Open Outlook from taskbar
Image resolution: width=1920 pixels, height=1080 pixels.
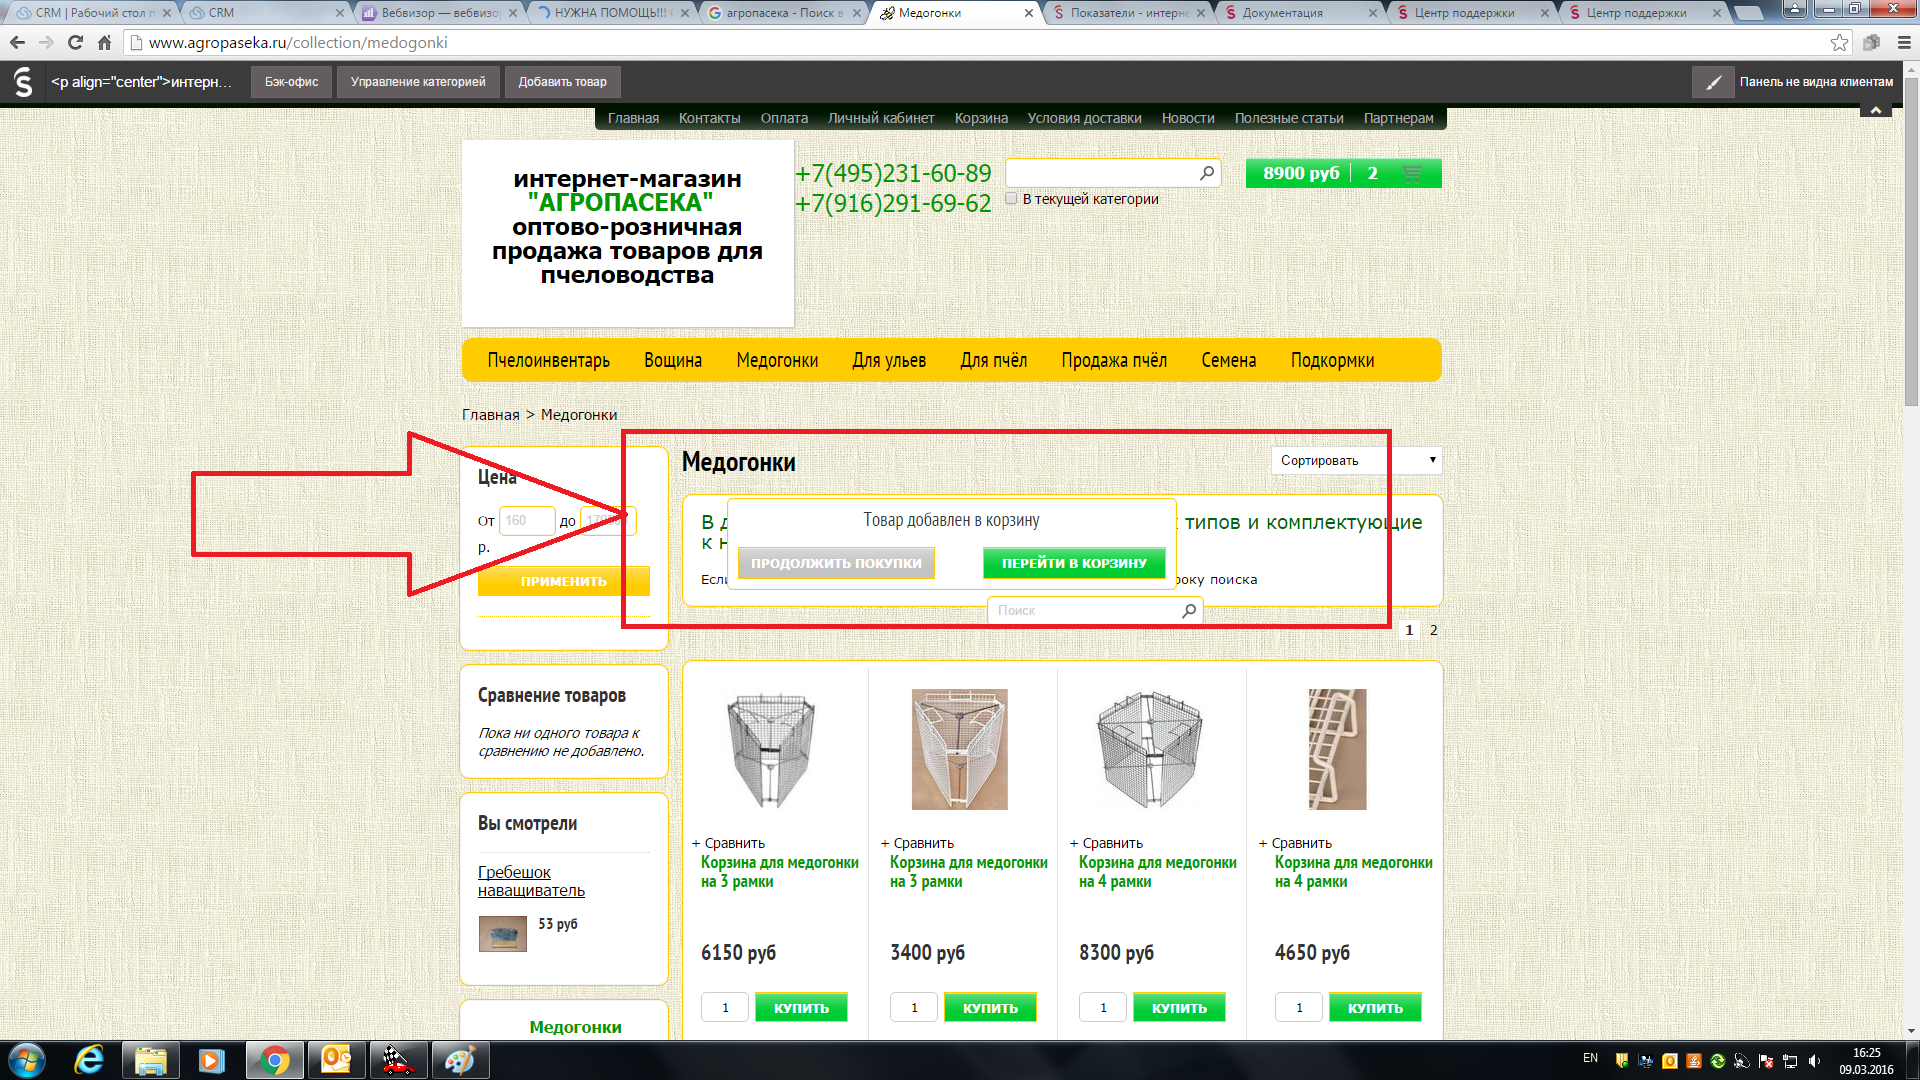336,1060
